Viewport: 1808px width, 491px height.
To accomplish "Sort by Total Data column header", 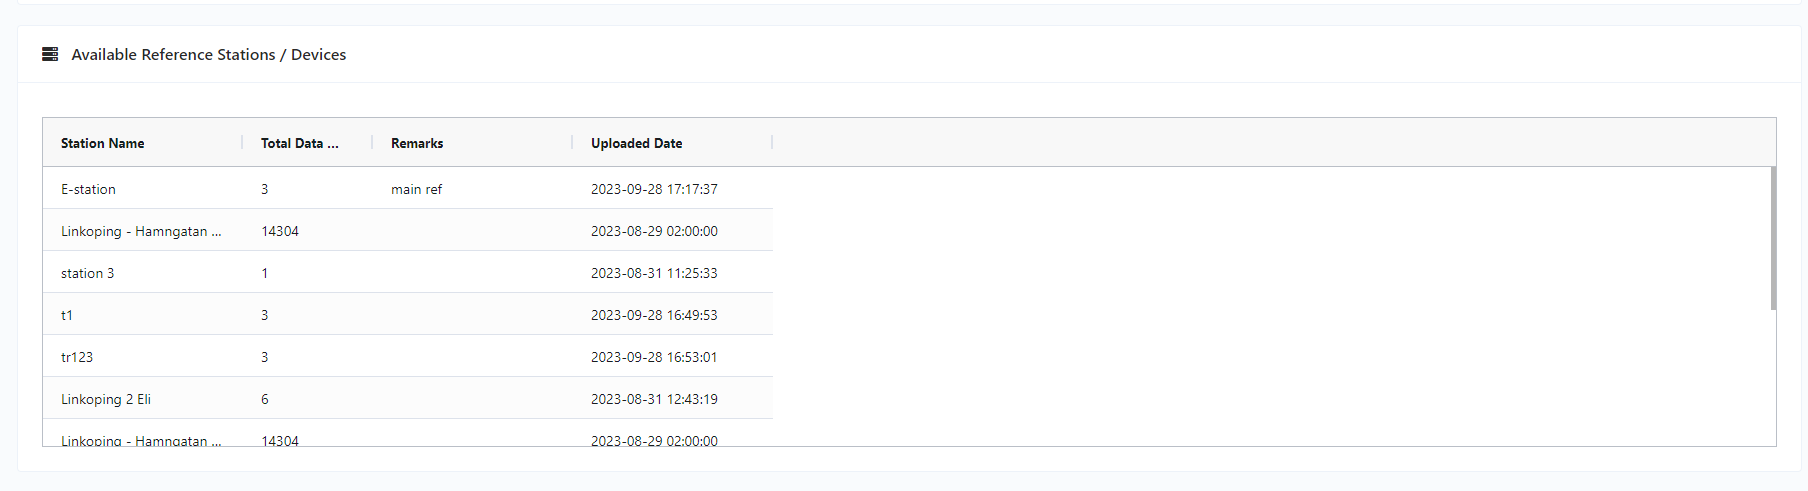I will pos(299,143).
